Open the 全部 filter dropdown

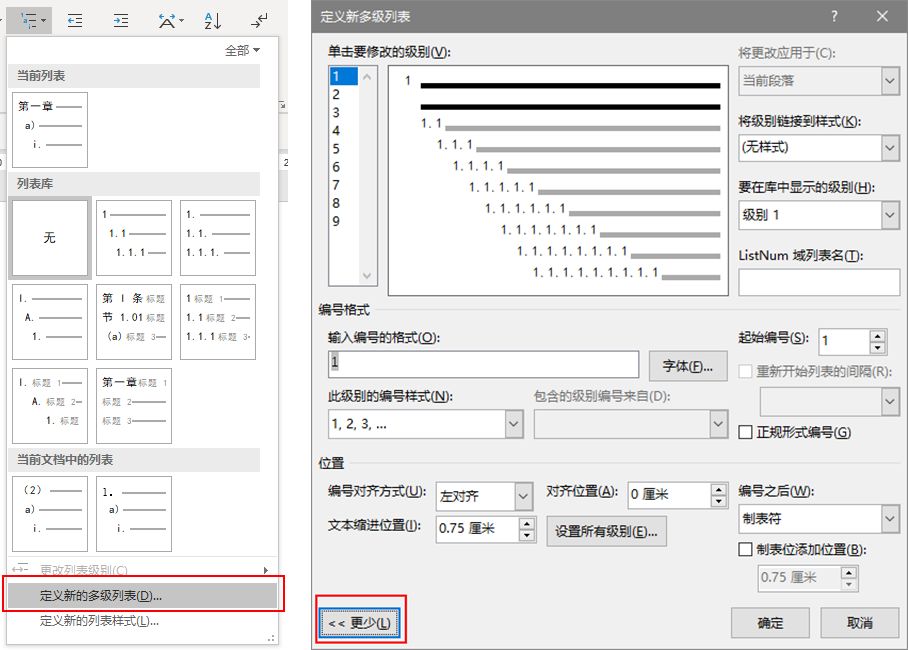point(242,50)
